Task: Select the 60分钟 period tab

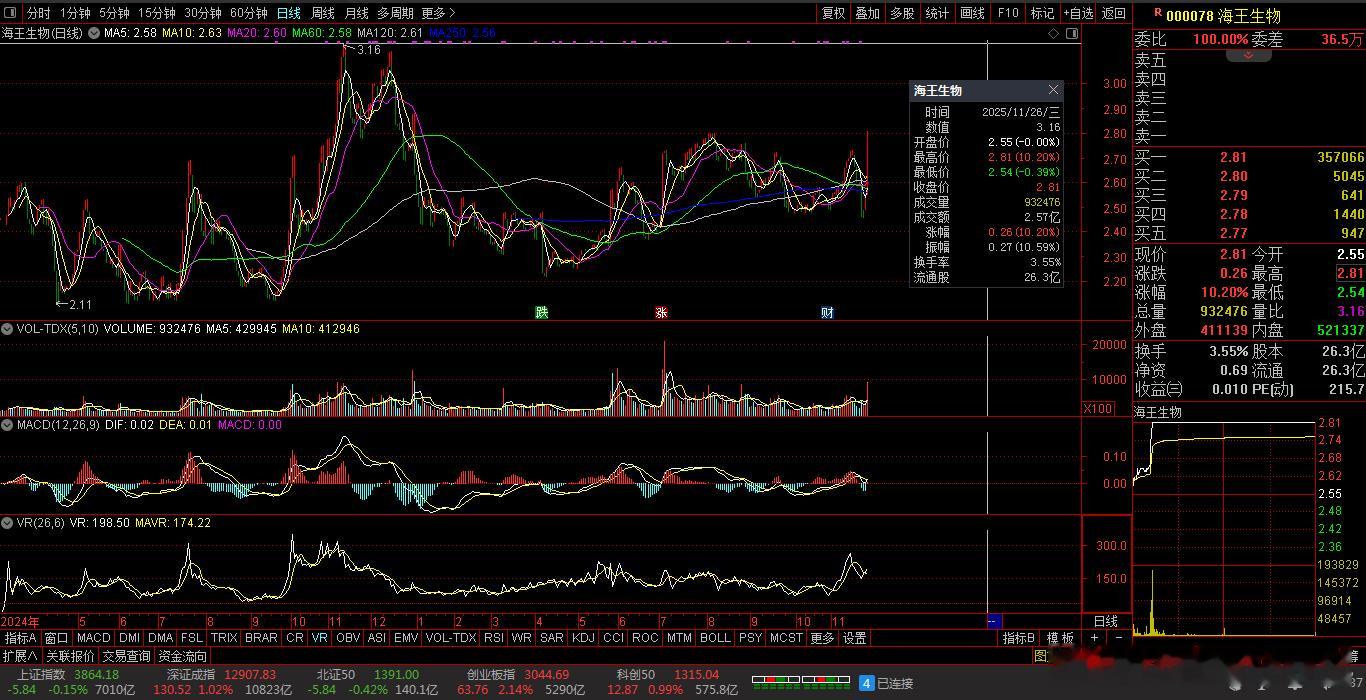Action: tap(248, 13)
